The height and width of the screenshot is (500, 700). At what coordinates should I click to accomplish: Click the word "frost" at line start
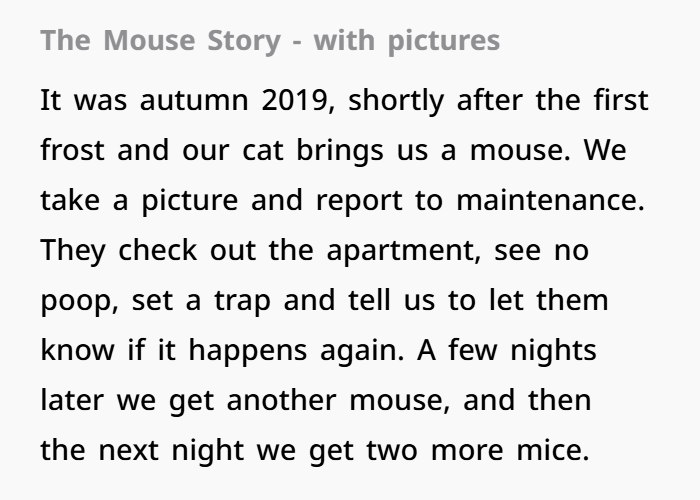[72, 149]
